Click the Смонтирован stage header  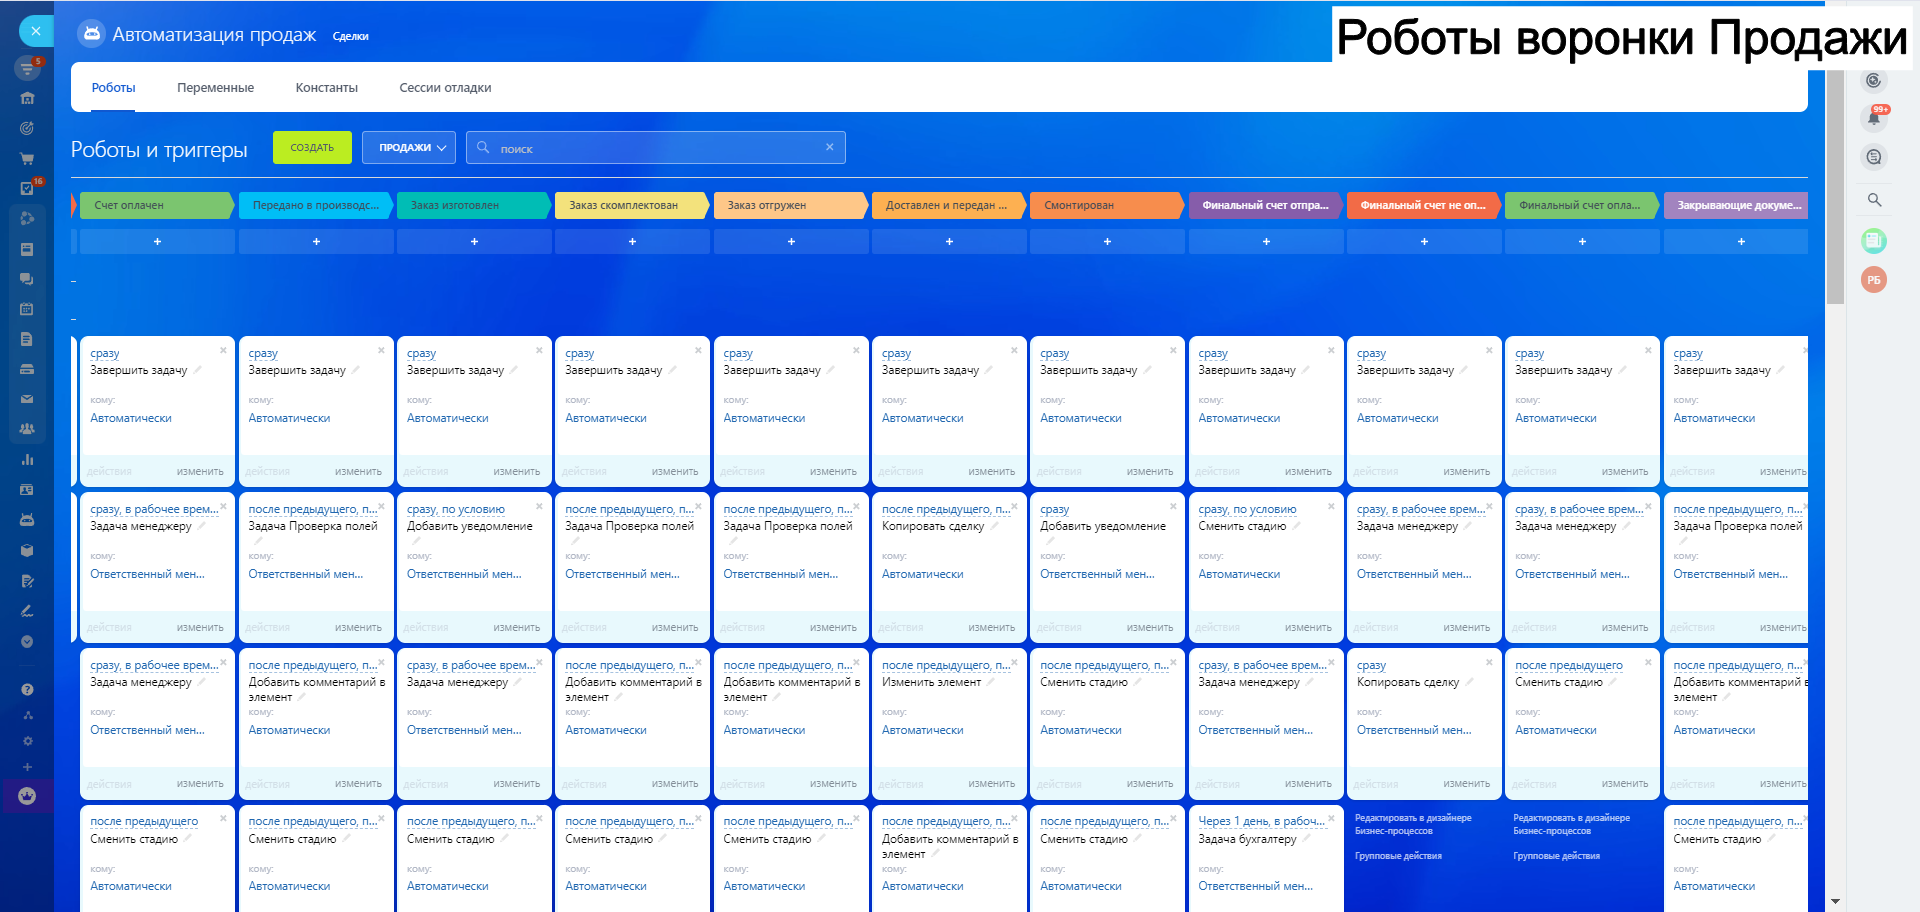pyautogui.click(x=1106, y=205)
